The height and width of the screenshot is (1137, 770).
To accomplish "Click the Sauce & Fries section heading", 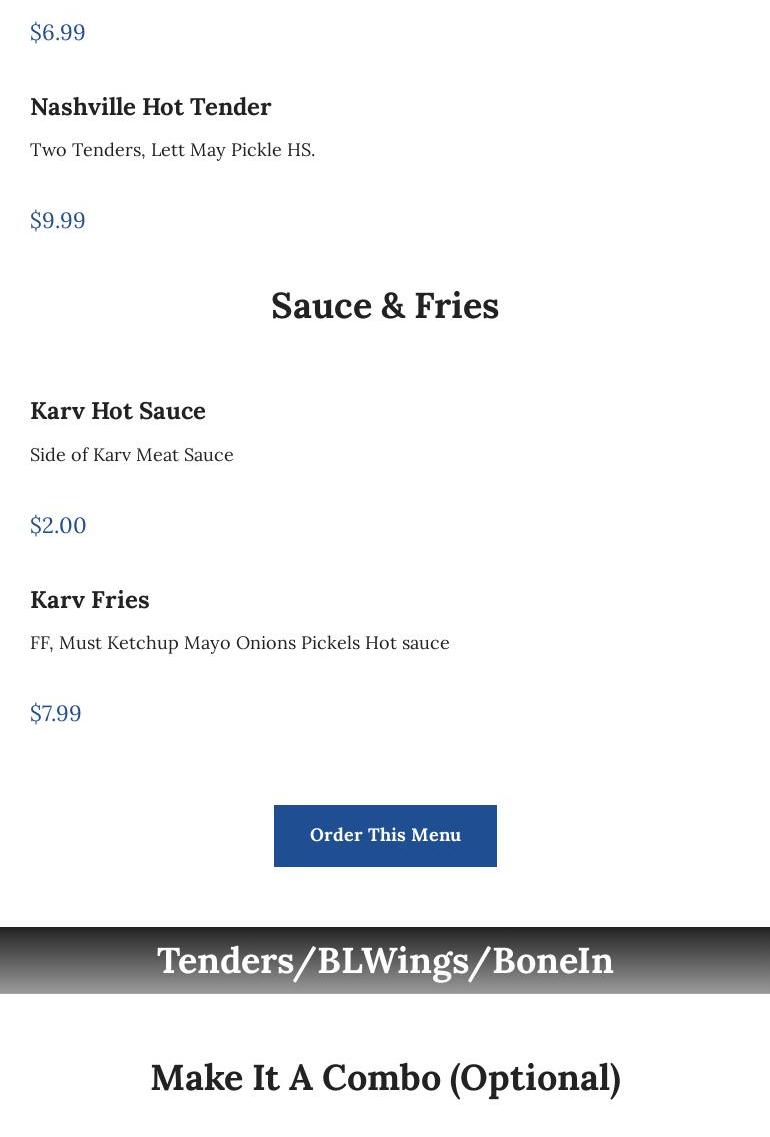I will tap(385, 306).
